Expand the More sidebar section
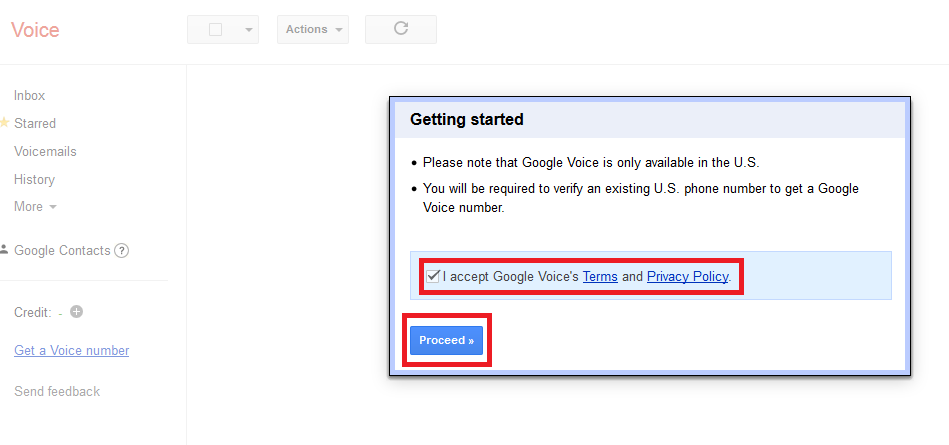This screenshot has height=445, width=949. pos(35,207)
